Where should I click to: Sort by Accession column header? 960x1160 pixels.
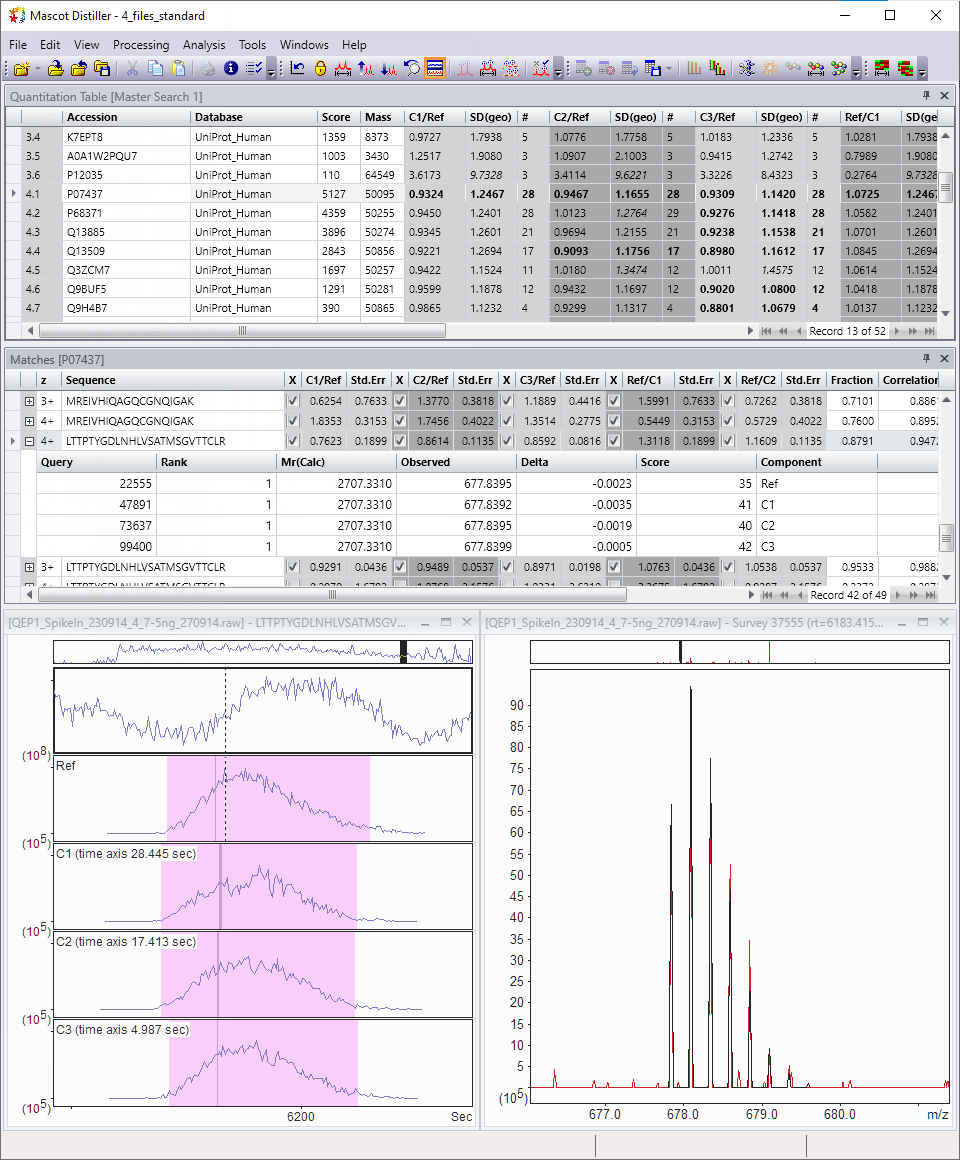pyautogui.click(x=126, y=117)
